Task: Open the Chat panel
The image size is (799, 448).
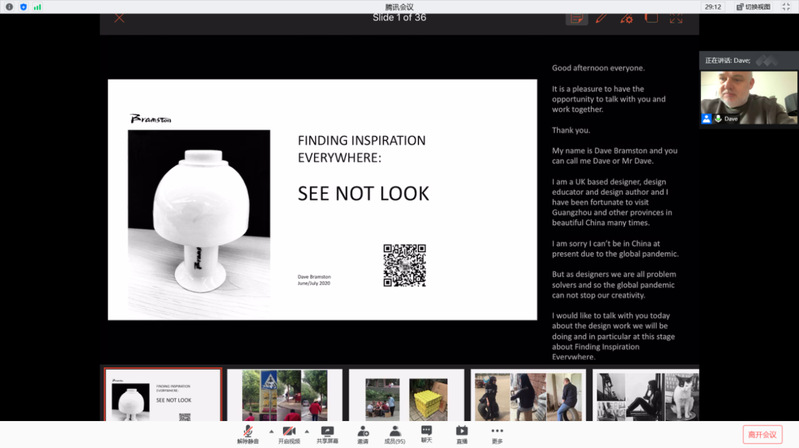Action: 426,431
